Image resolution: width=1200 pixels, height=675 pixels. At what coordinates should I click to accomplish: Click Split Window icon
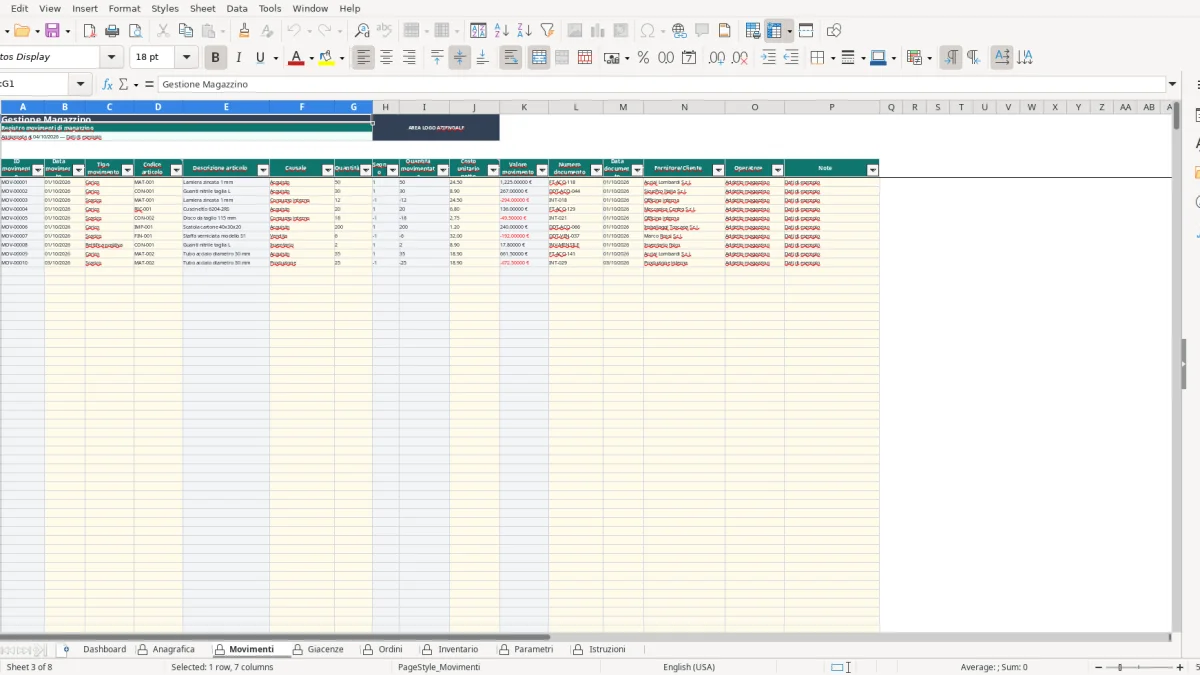[806, 31]
